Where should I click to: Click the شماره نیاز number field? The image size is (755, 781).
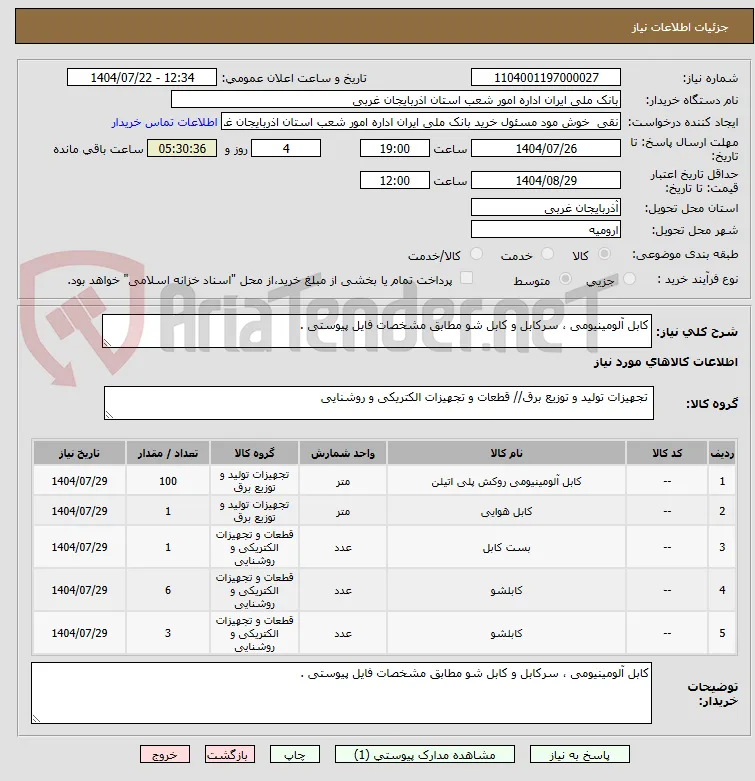click(x=546, y=78)
